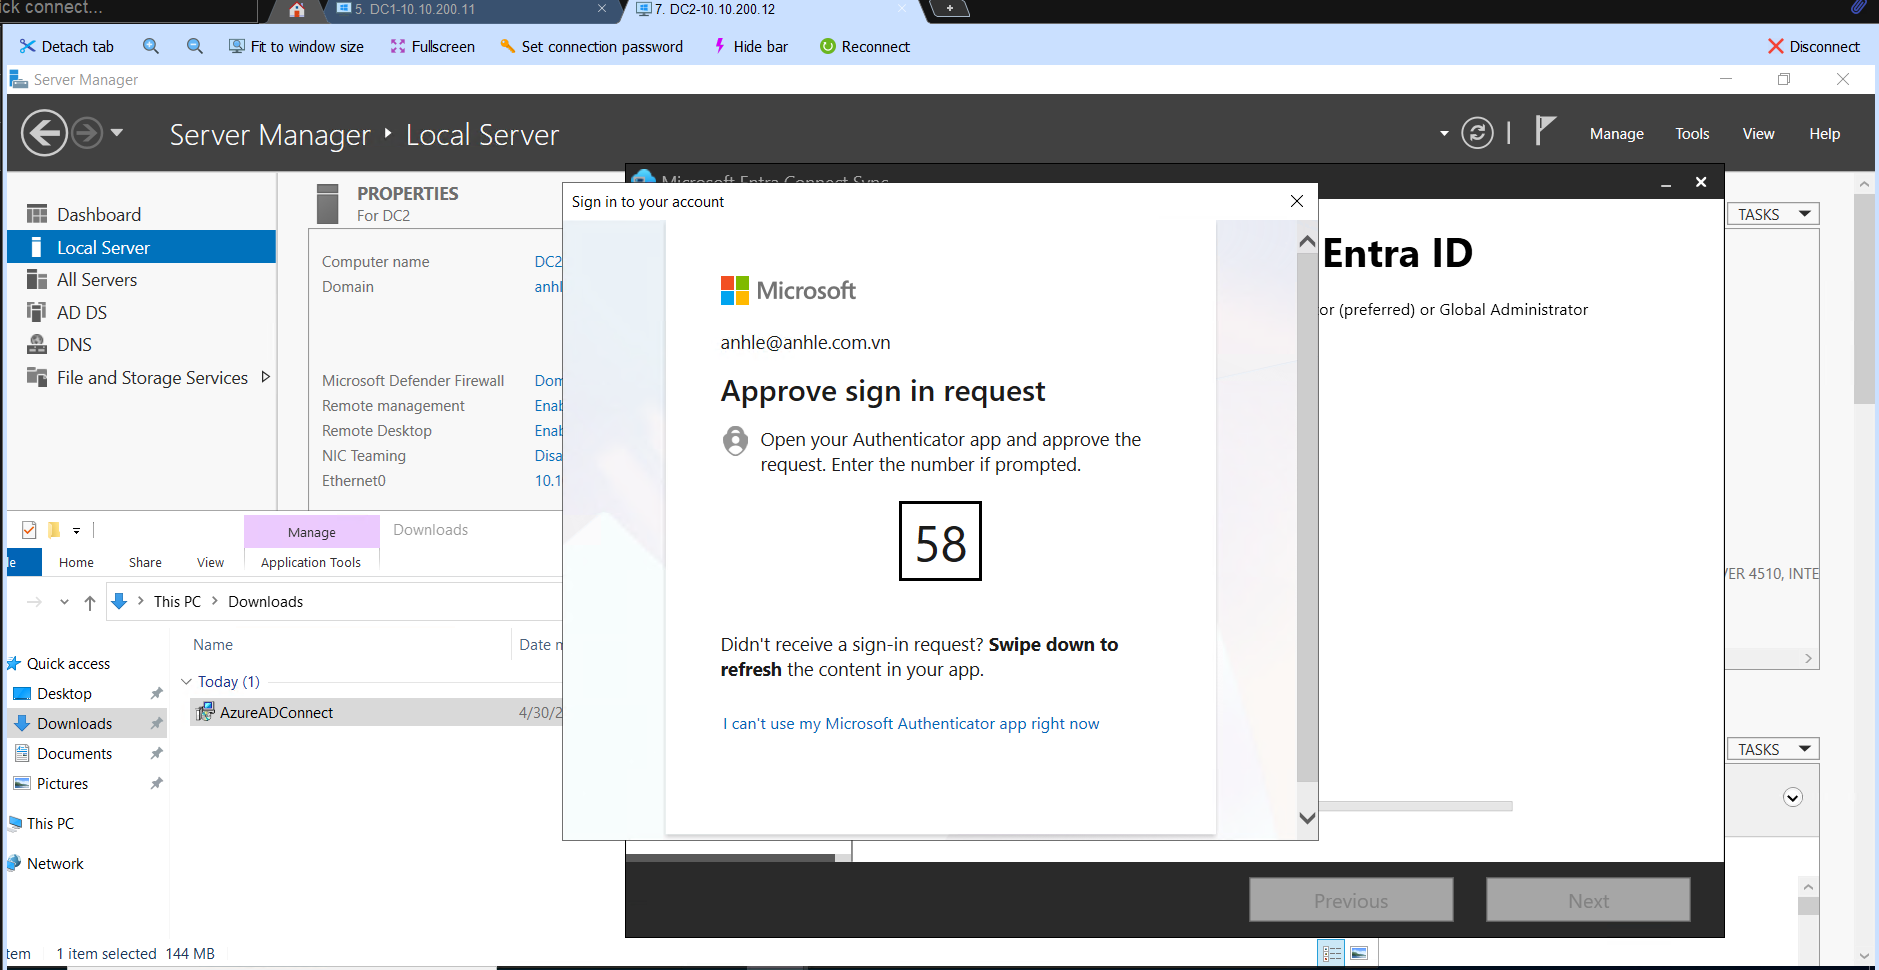Screen dimensions: 1879x970
Task: Select Local Server in the sidebar
Action: (x=141, y=247)
